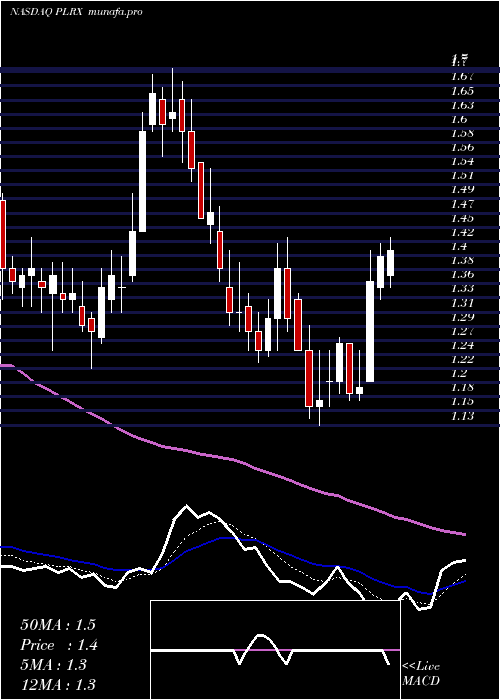Click the 1.4 price axis label
Image resolution: width=500 pixels, height=700 pixels.
coord(459,247)
